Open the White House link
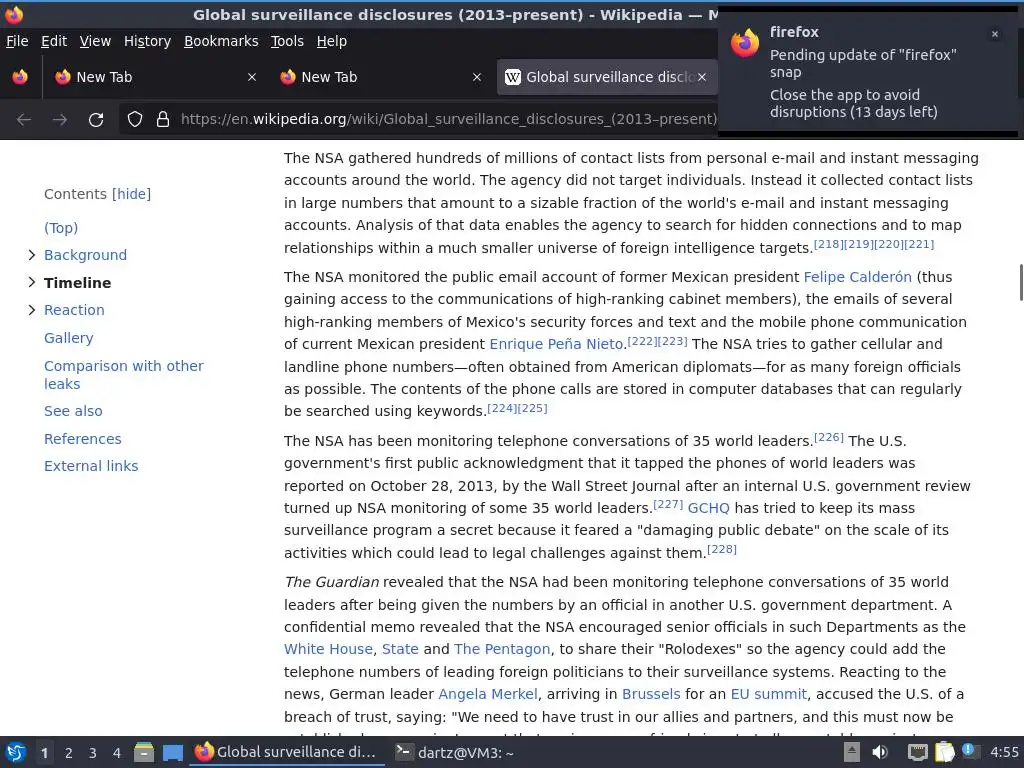Screen dimensions: 1024x768 tap(328, 649)
